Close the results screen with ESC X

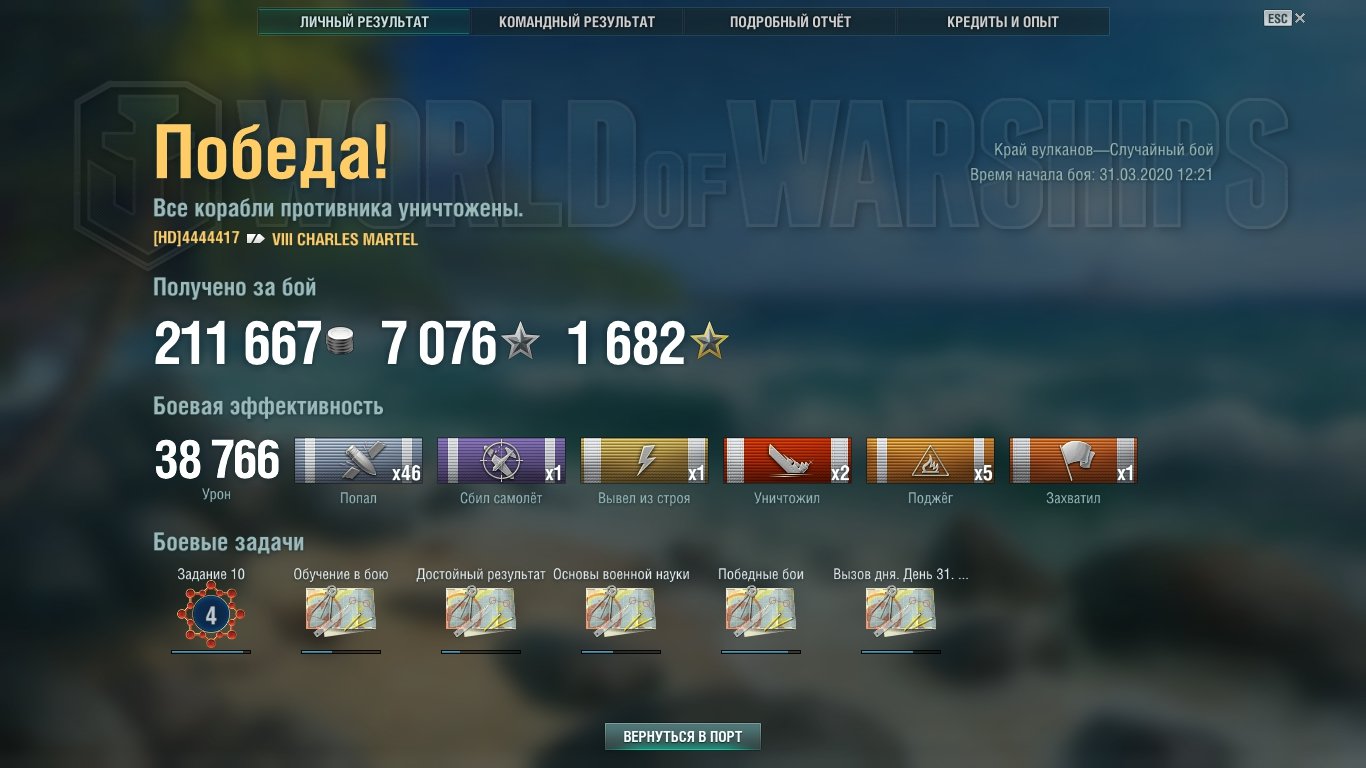1285,18
